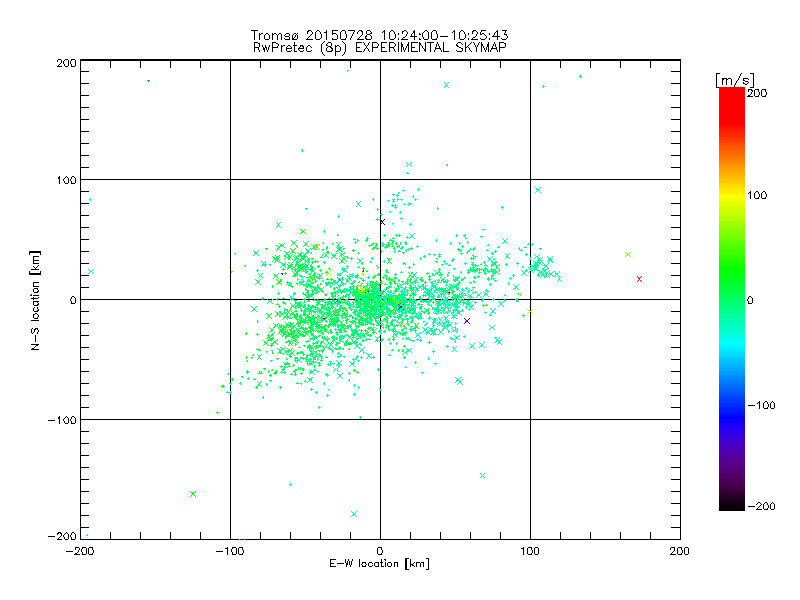The width and height of the screenshot is (800, 600).
Task: Click the y-axis tick label "100"
Action: pos(66,180)
